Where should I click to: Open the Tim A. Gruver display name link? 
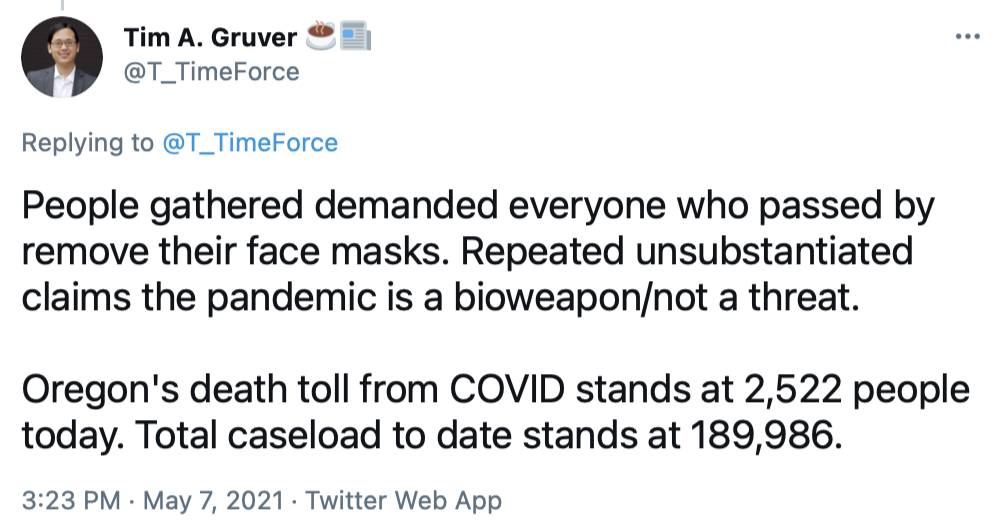click(211, 39)
